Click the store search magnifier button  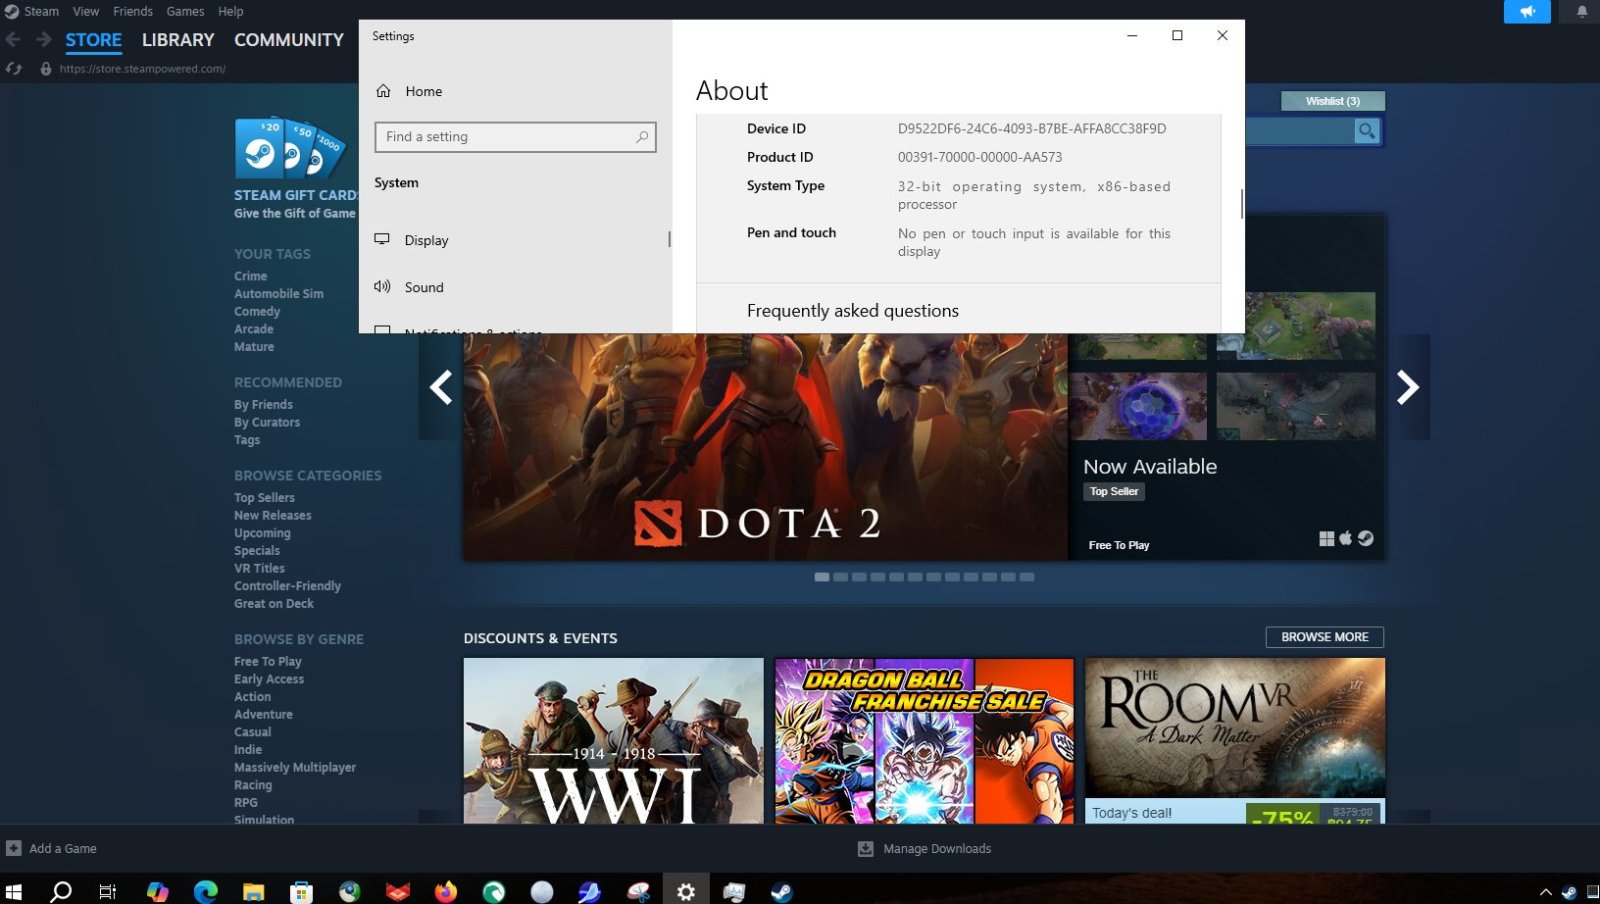point(1366,131)
